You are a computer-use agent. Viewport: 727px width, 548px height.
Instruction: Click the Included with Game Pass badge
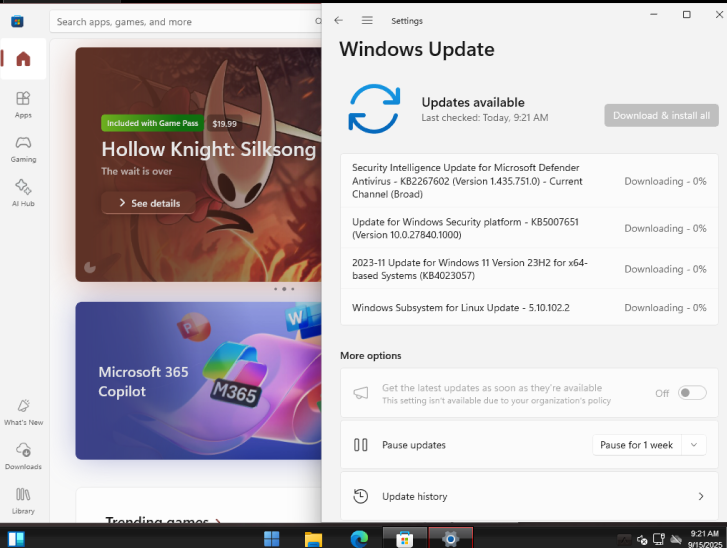152,123
